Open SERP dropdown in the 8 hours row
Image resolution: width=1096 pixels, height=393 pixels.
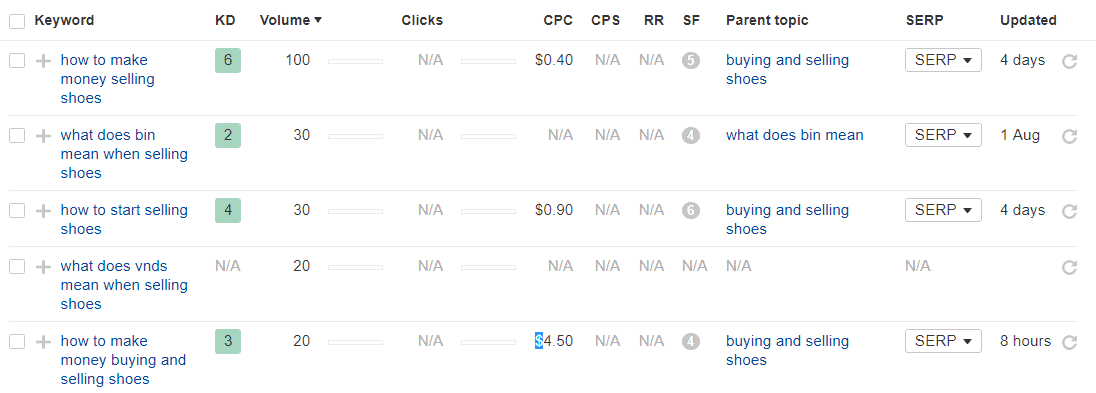(943, 341)
